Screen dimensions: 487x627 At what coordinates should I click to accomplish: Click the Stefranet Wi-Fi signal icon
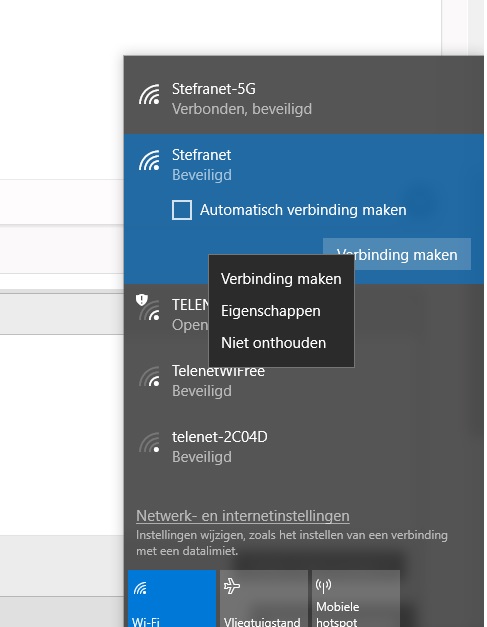pyautogui.click(x=150, y=160)
